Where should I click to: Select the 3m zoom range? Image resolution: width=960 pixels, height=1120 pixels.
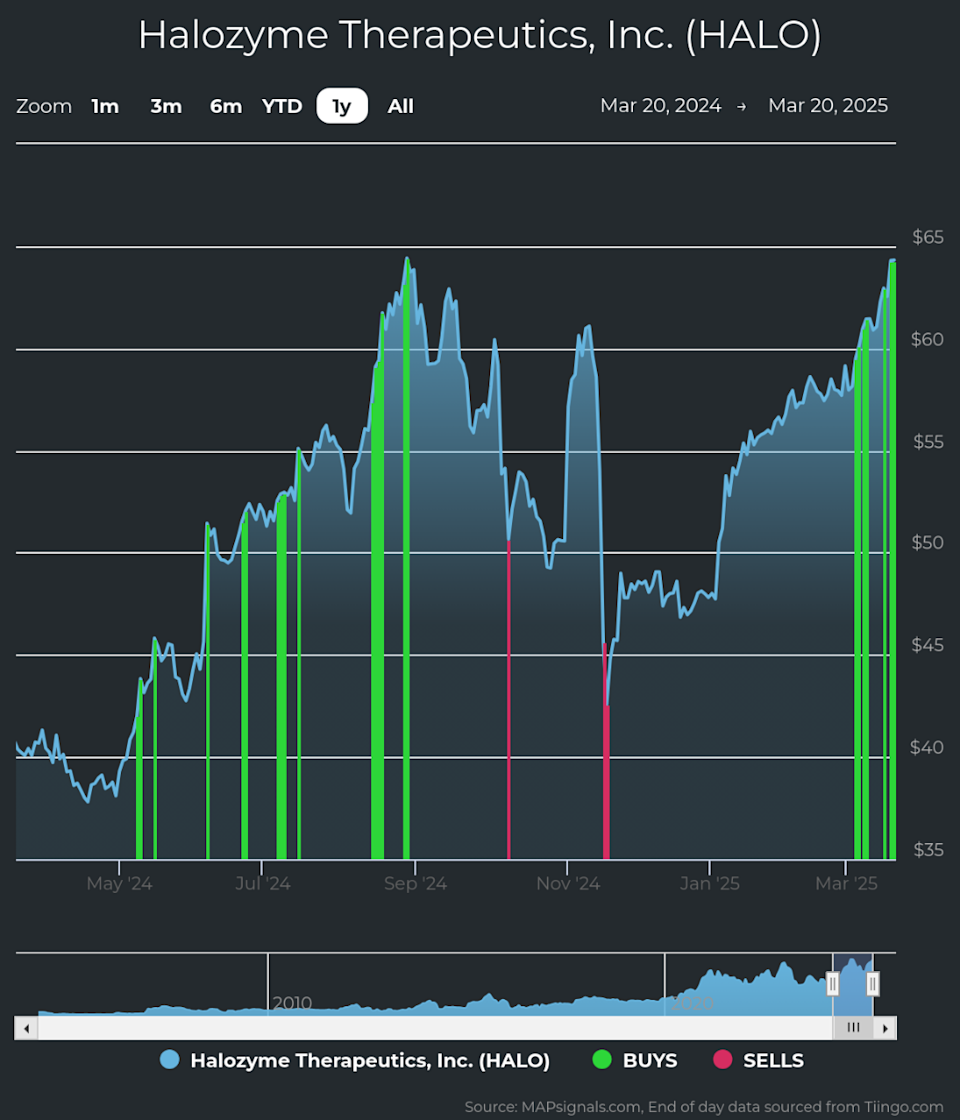(x=166, y=106)
